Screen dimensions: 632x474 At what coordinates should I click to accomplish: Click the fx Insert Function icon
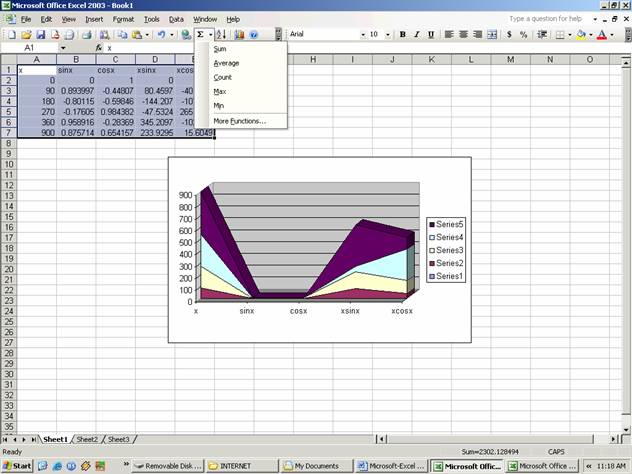[x=99, y=48]
